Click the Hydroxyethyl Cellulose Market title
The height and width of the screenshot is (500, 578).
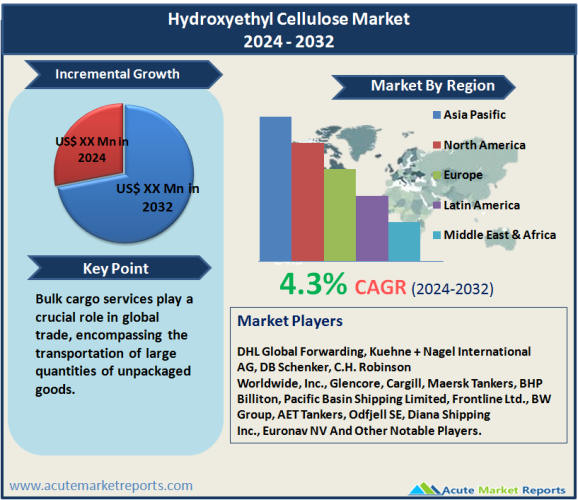[289, 19]
